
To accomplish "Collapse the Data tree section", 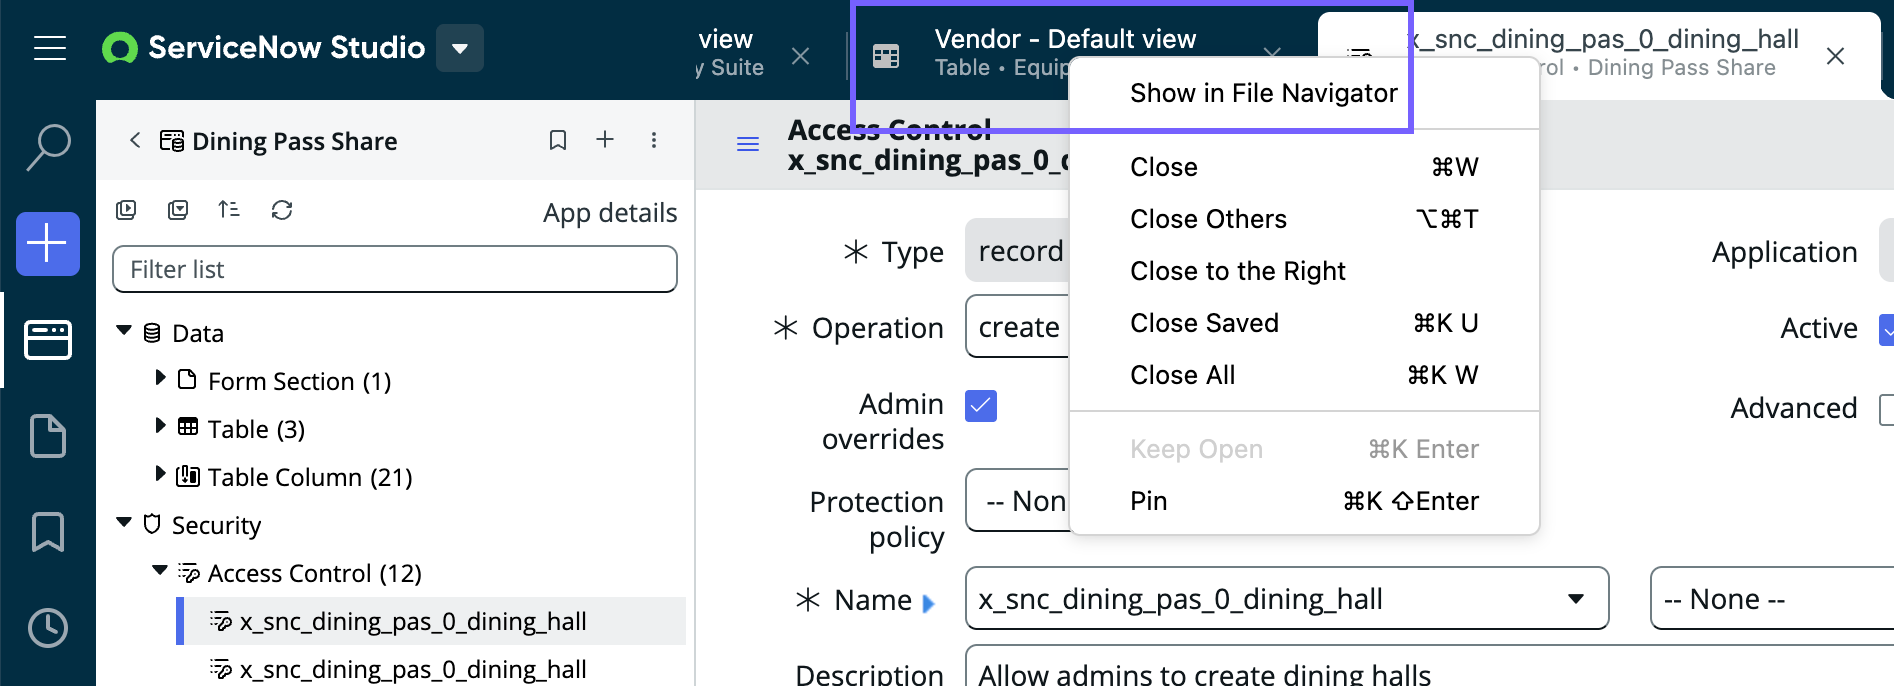I will coord(124,331).
